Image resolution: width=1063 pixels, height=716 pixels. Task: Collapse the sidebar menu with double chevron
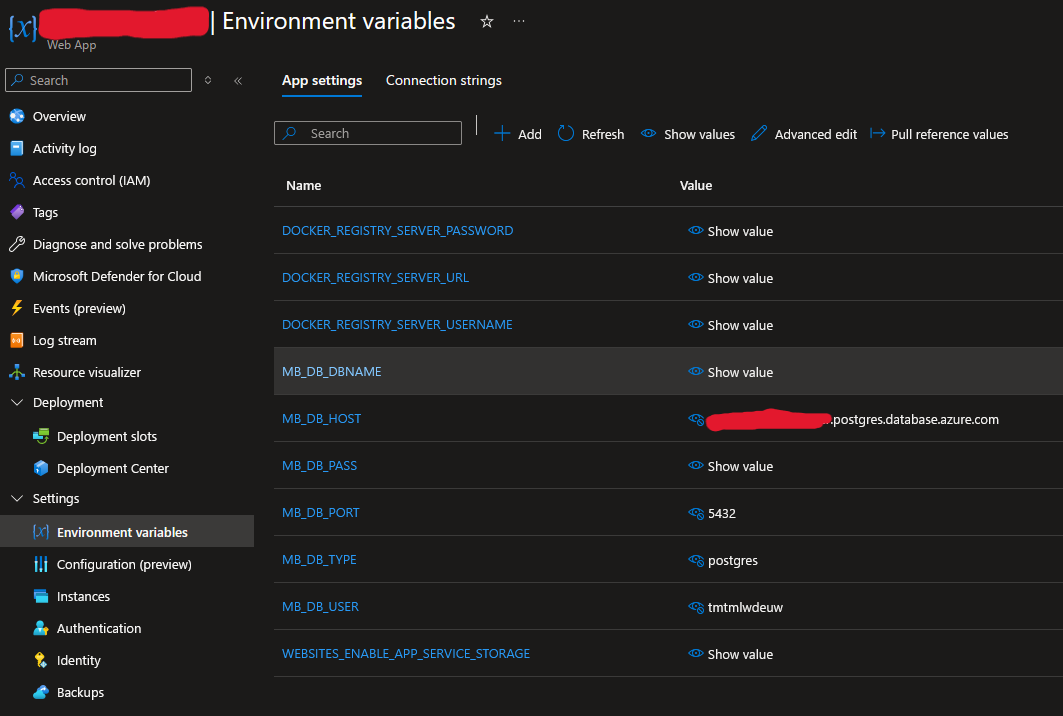238,81
